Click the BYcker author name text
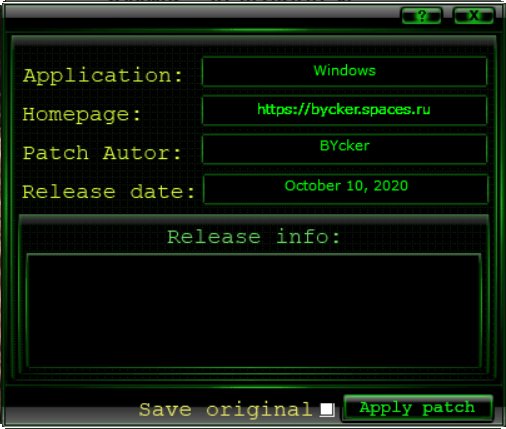Image resolution: width=506 pixels, height=429 pixels. pos(345,146)
